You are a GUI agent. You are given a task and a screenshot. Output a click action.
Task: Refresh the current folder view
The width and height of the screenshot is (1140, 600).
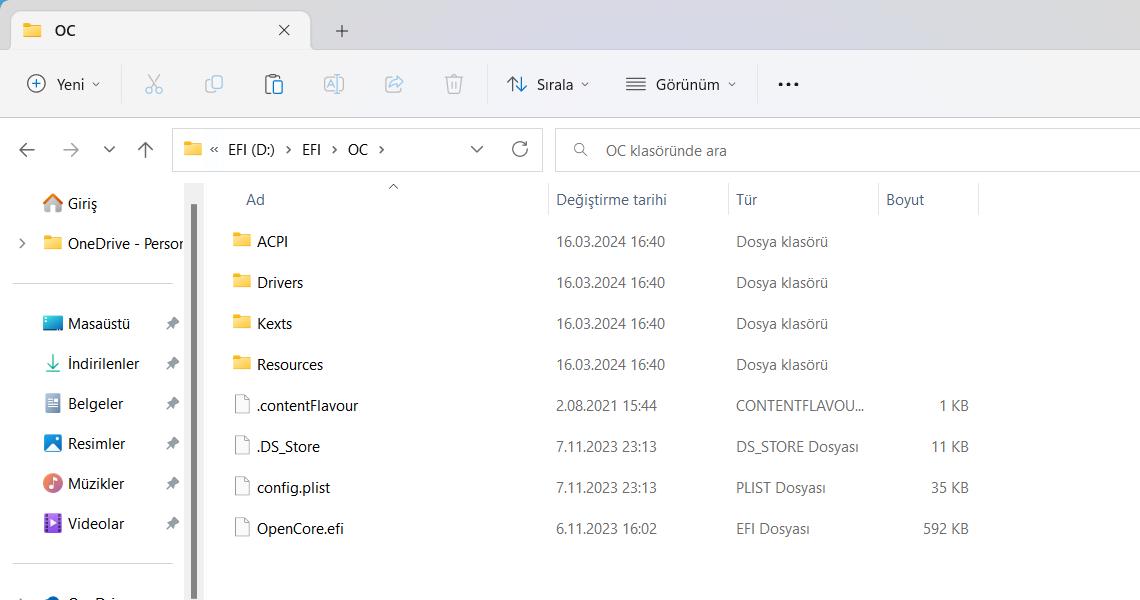pyautogui.click(x=519, y=150)
